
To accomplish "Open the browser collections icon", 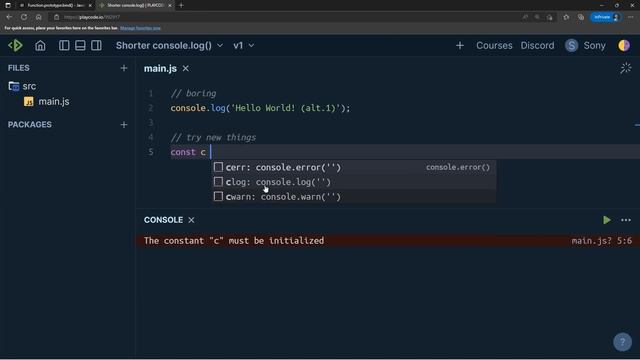I will tap(581, 17).
